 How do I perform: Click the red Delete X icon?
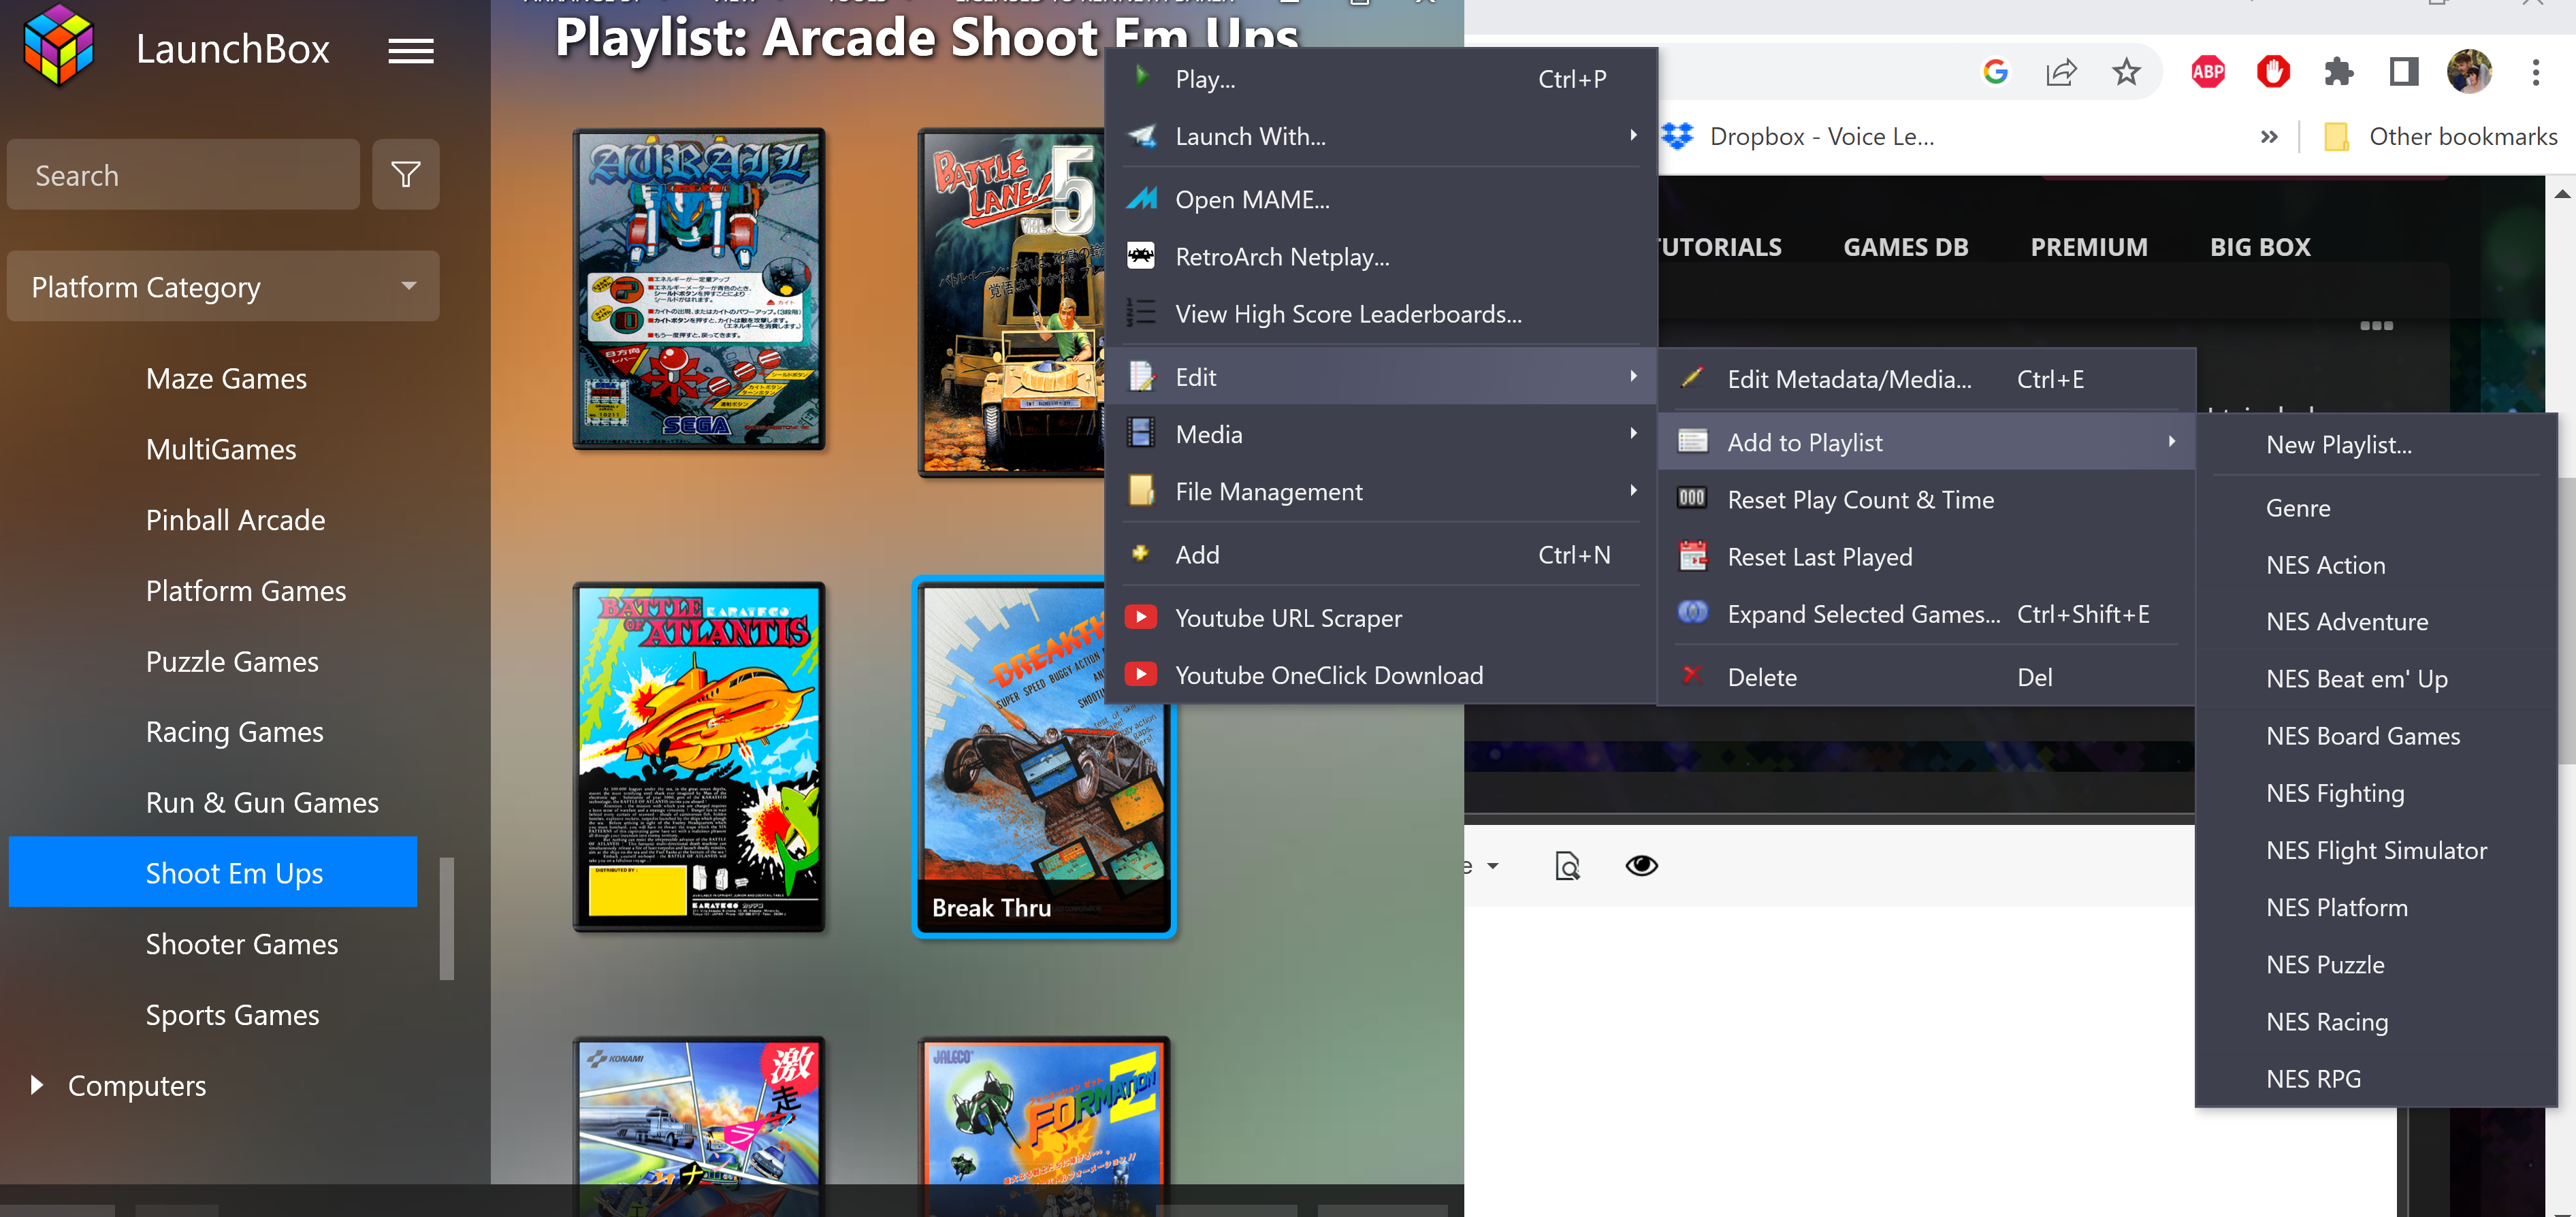tap(1692, 675)
